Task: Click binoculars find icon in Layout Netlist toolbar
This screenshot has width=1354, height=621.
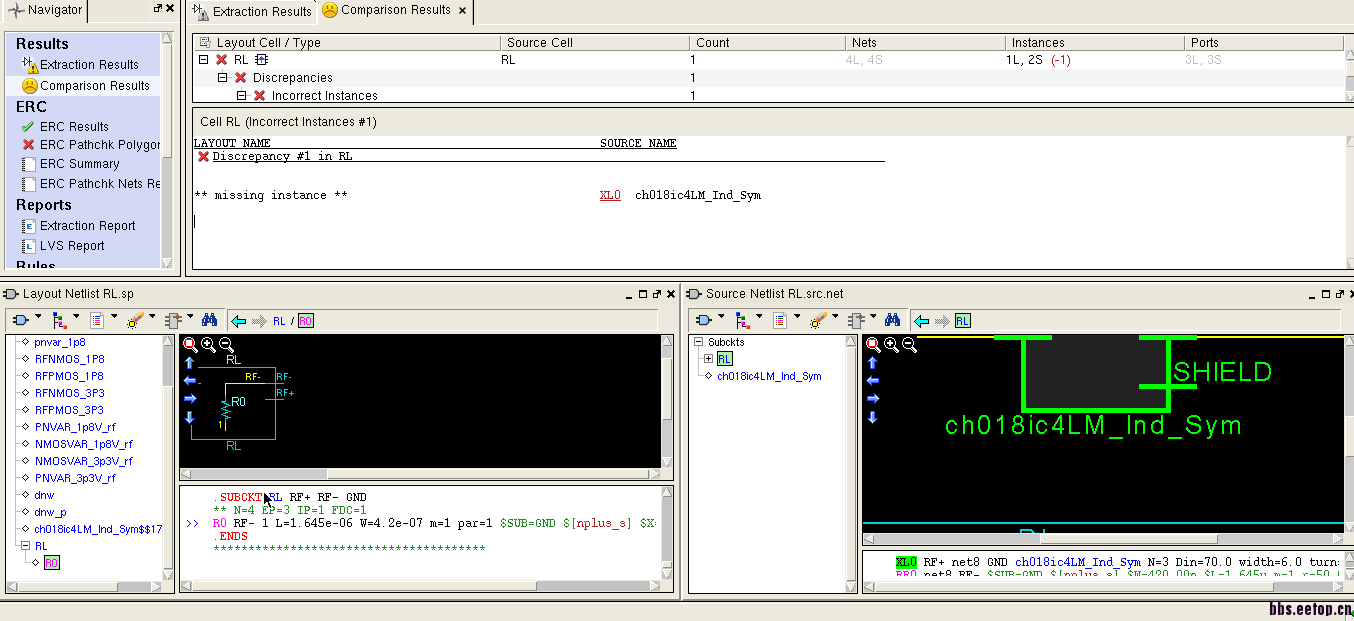Action: point(210,320)
